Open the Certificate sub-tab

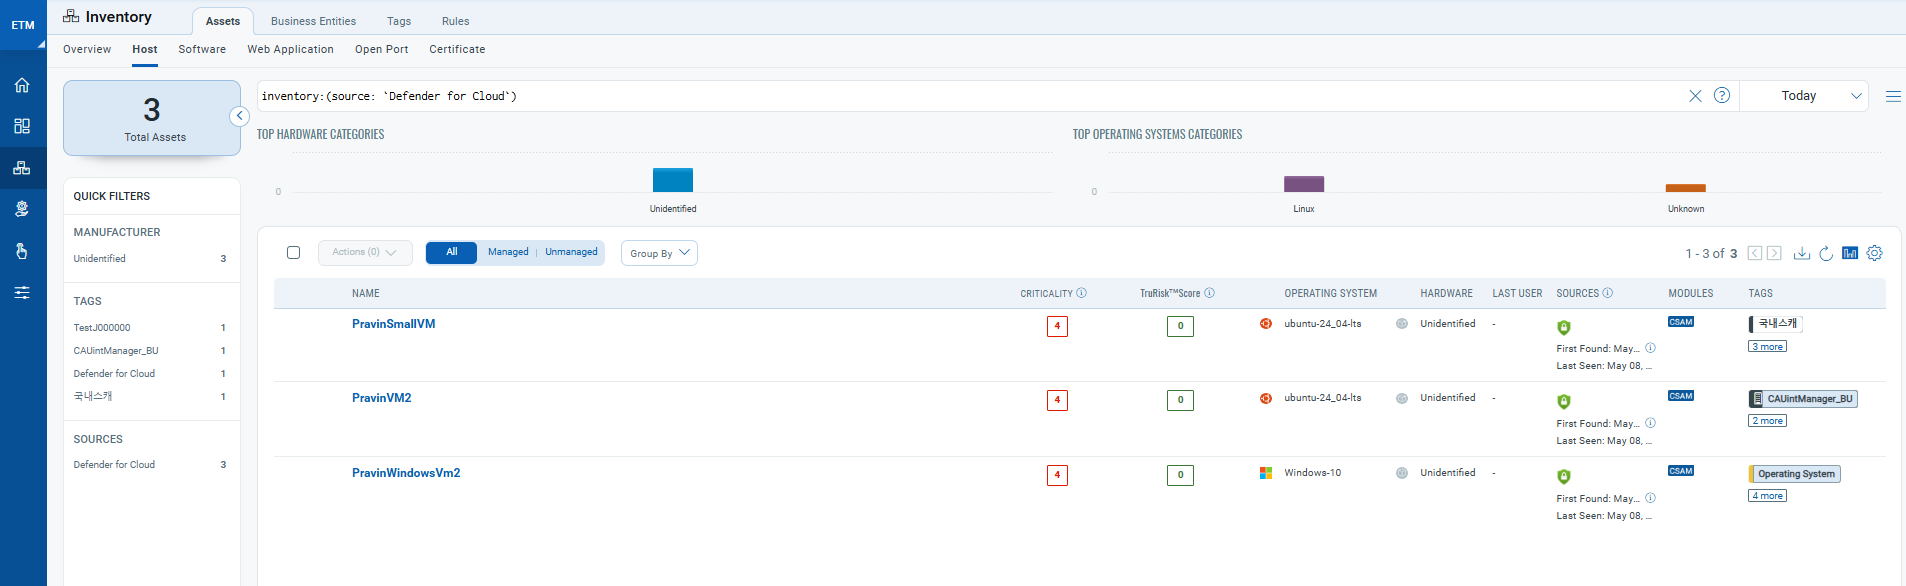tap(457, 49)
